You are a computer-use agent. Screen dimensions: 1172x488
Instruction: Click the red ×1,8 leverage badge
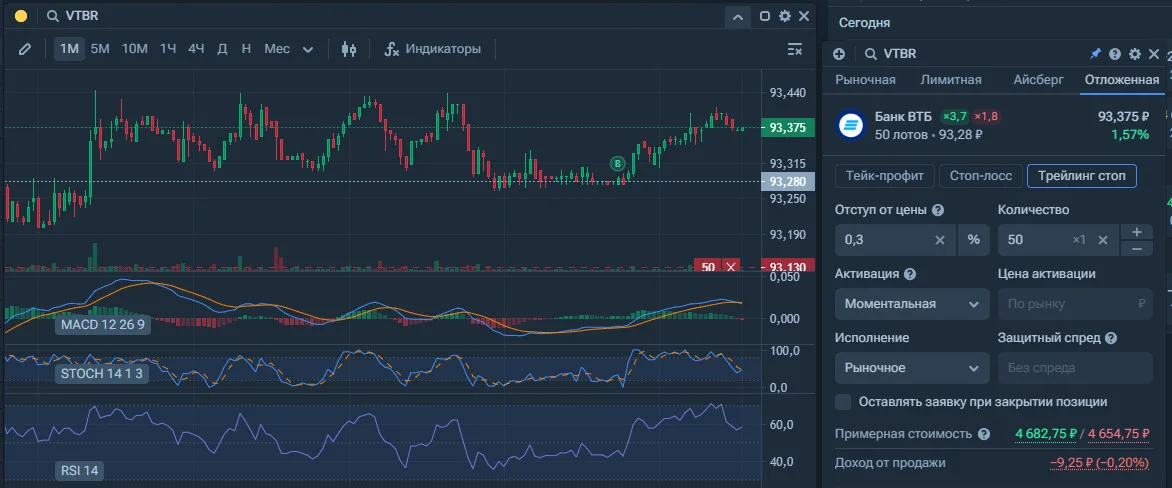[985, 117]
